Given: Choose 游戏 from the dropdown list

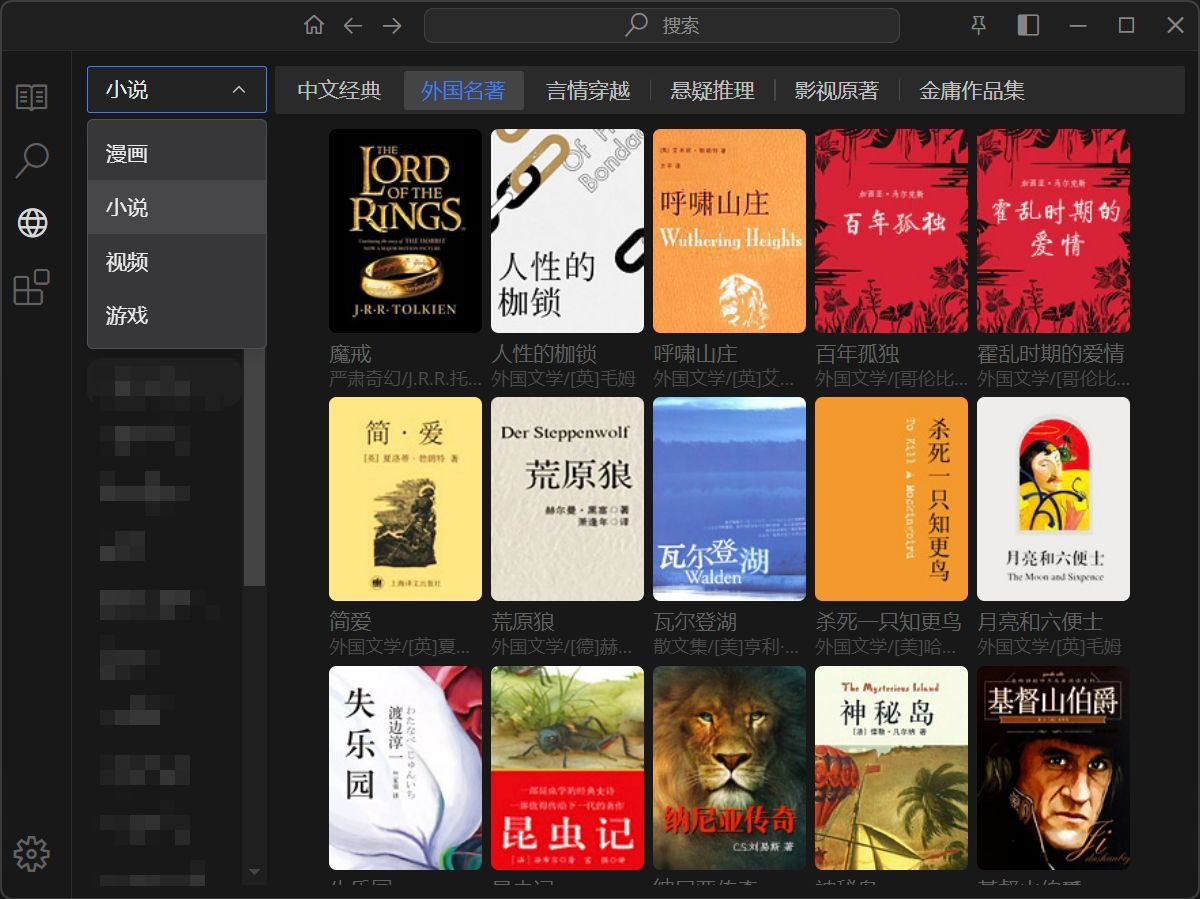Looking at the screenshot, I should click(177, 315).
